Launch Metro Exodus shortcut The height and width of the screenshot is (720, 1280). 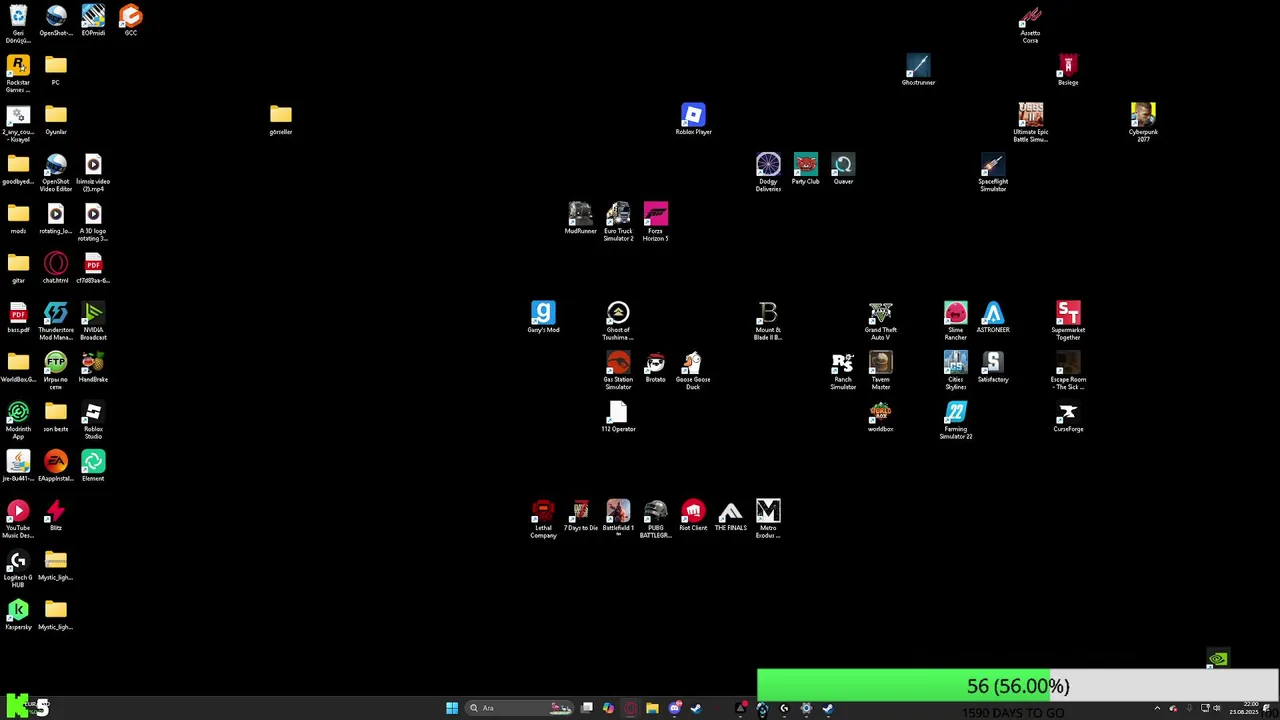(x=768, y=519)
